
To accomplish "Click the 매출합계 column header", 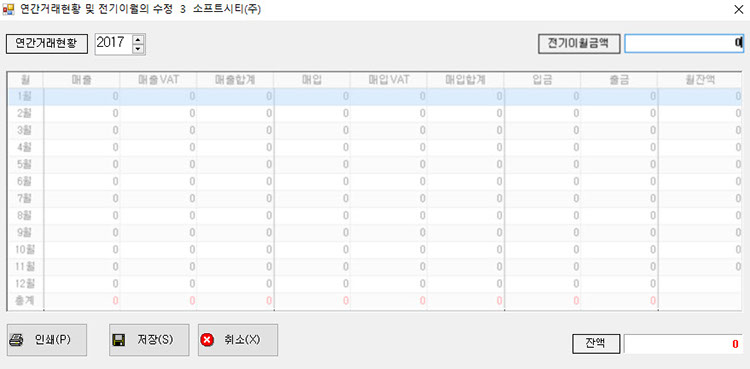I will coord(235,80).
